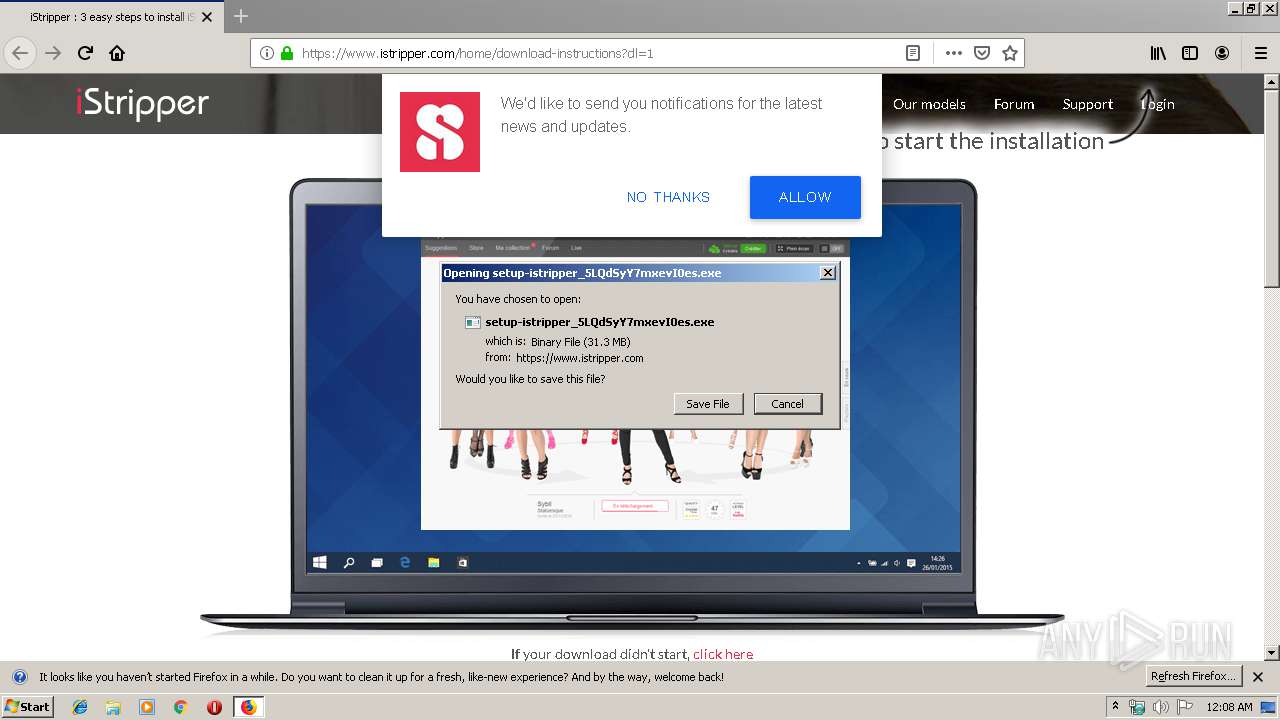This screenshot has width=1280, height=720.
Task: Open Windows Explorer folder in taskbar
Action: point(113,707)
